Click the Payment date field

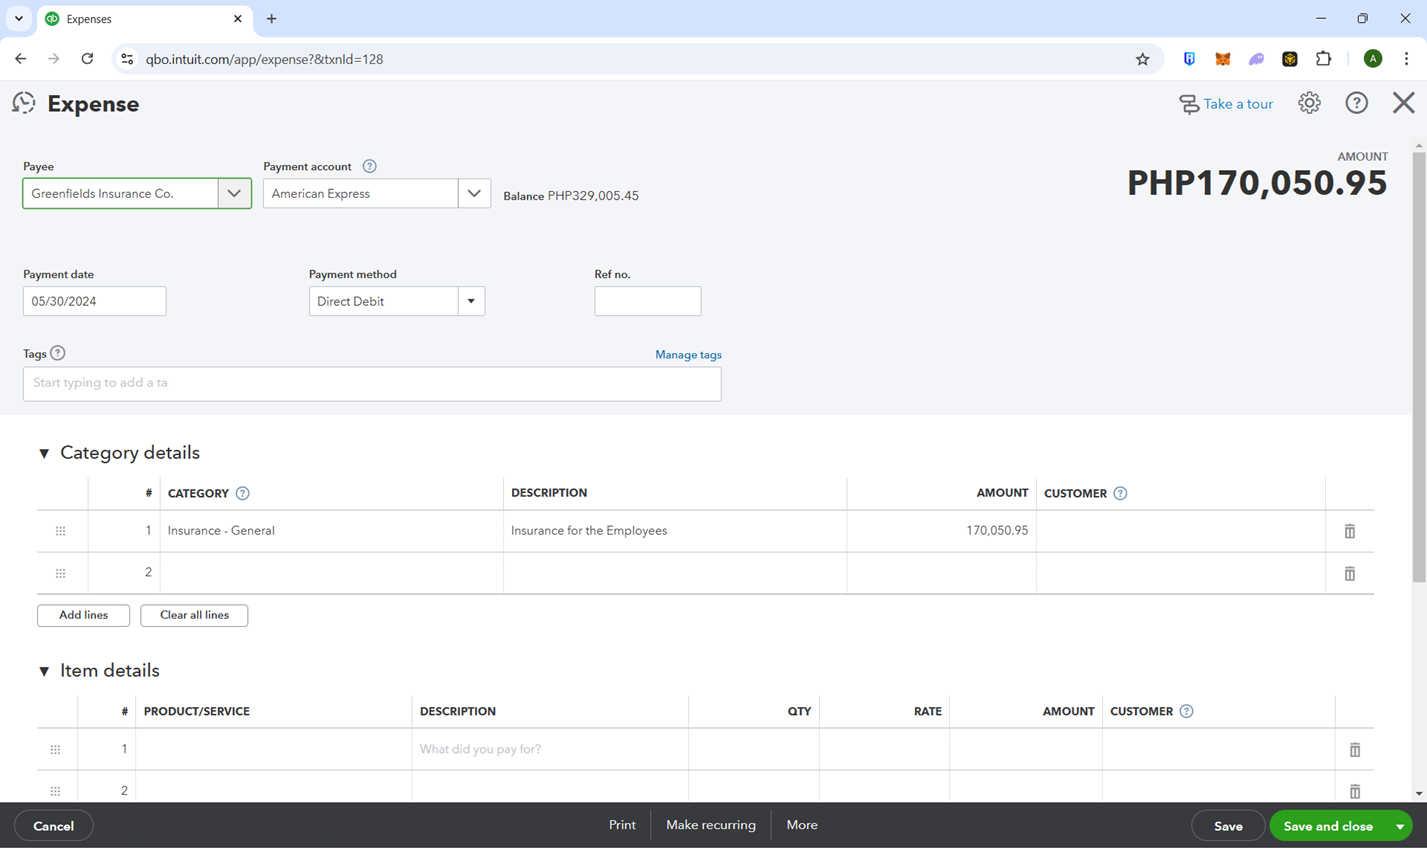(95, 301)
